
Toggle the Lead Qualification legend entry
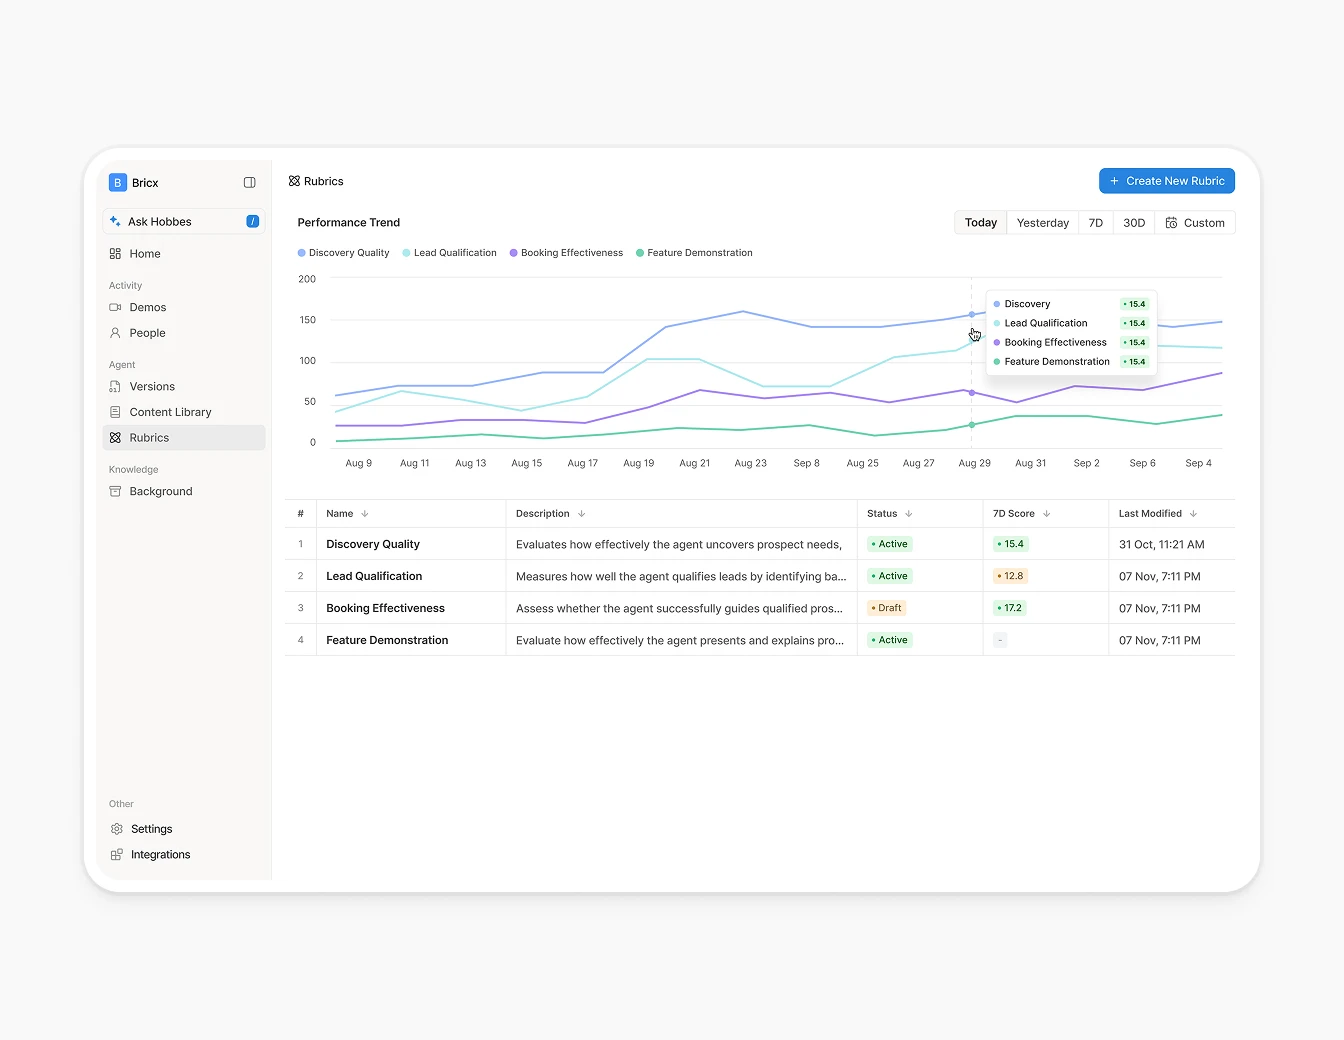tap(449, 252)
